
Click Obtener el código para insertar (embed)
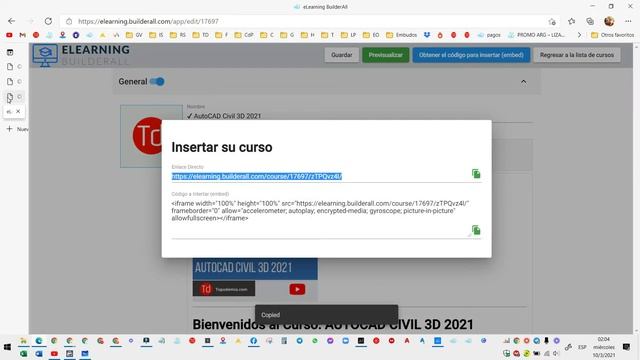point(471,55)
